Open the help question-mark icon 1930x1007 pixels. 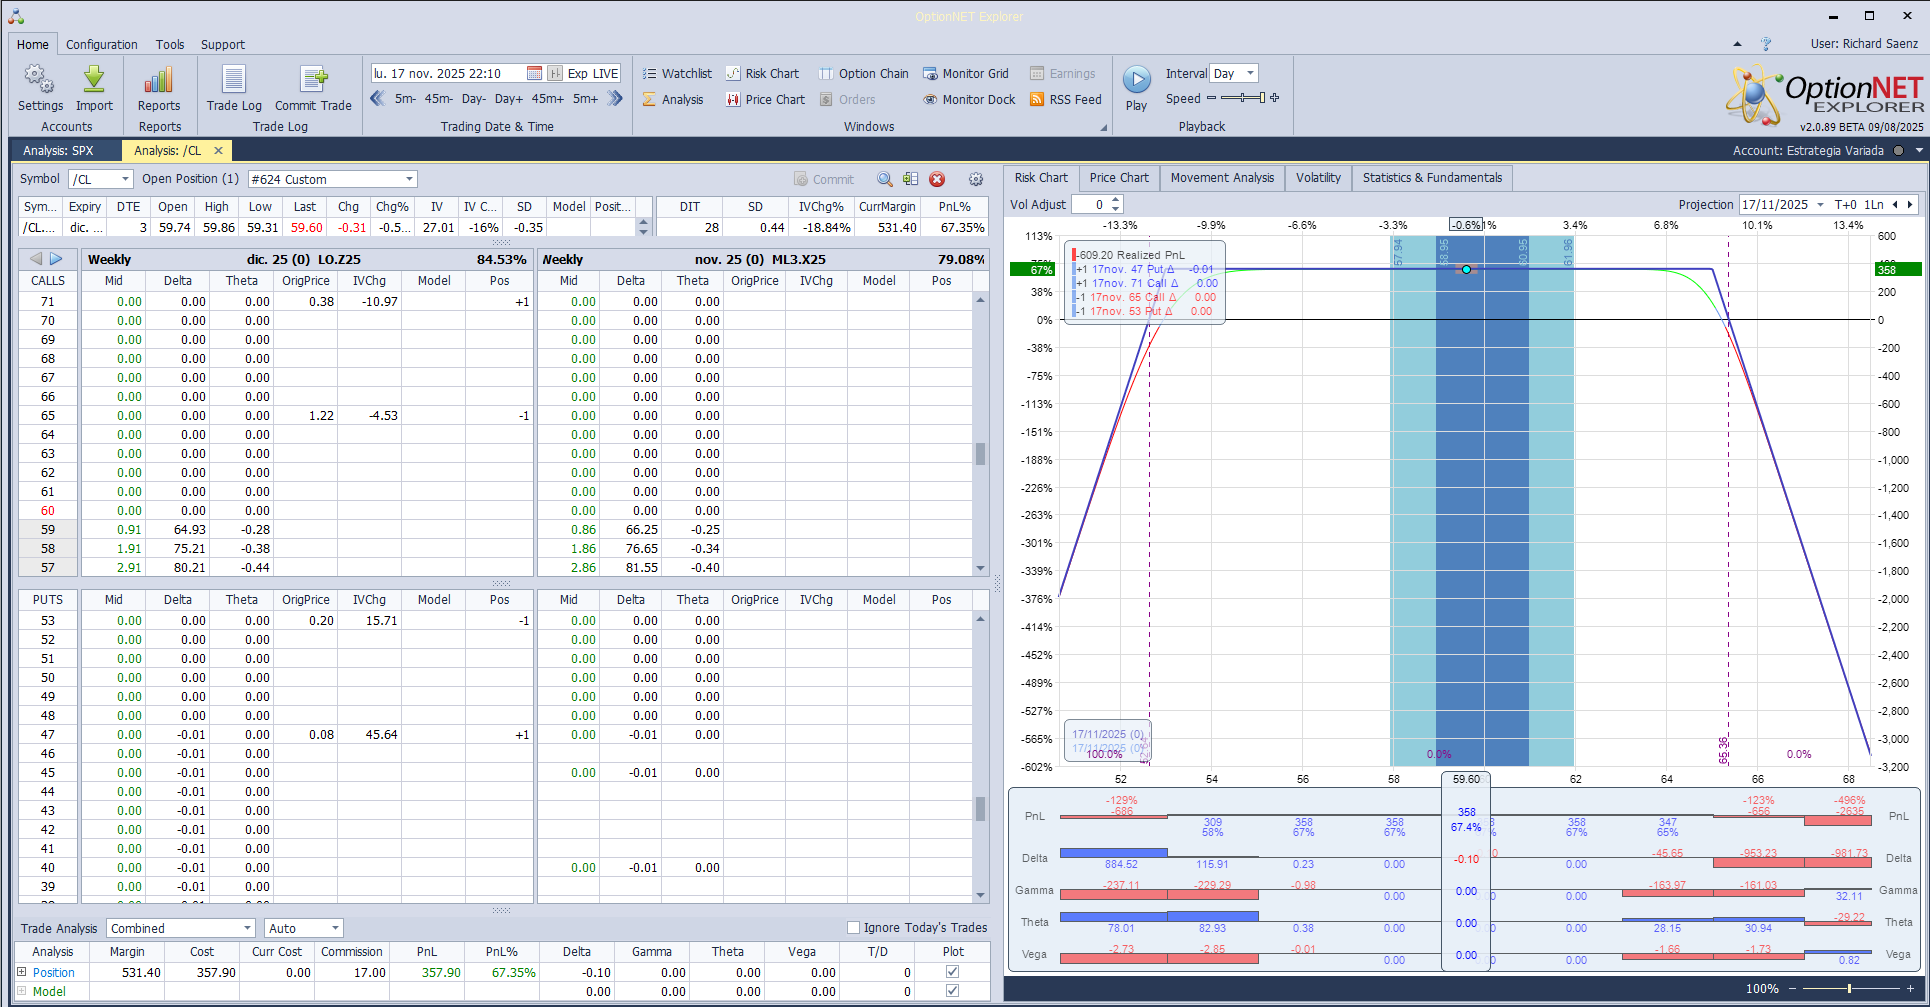click(x=1766, y=44)
